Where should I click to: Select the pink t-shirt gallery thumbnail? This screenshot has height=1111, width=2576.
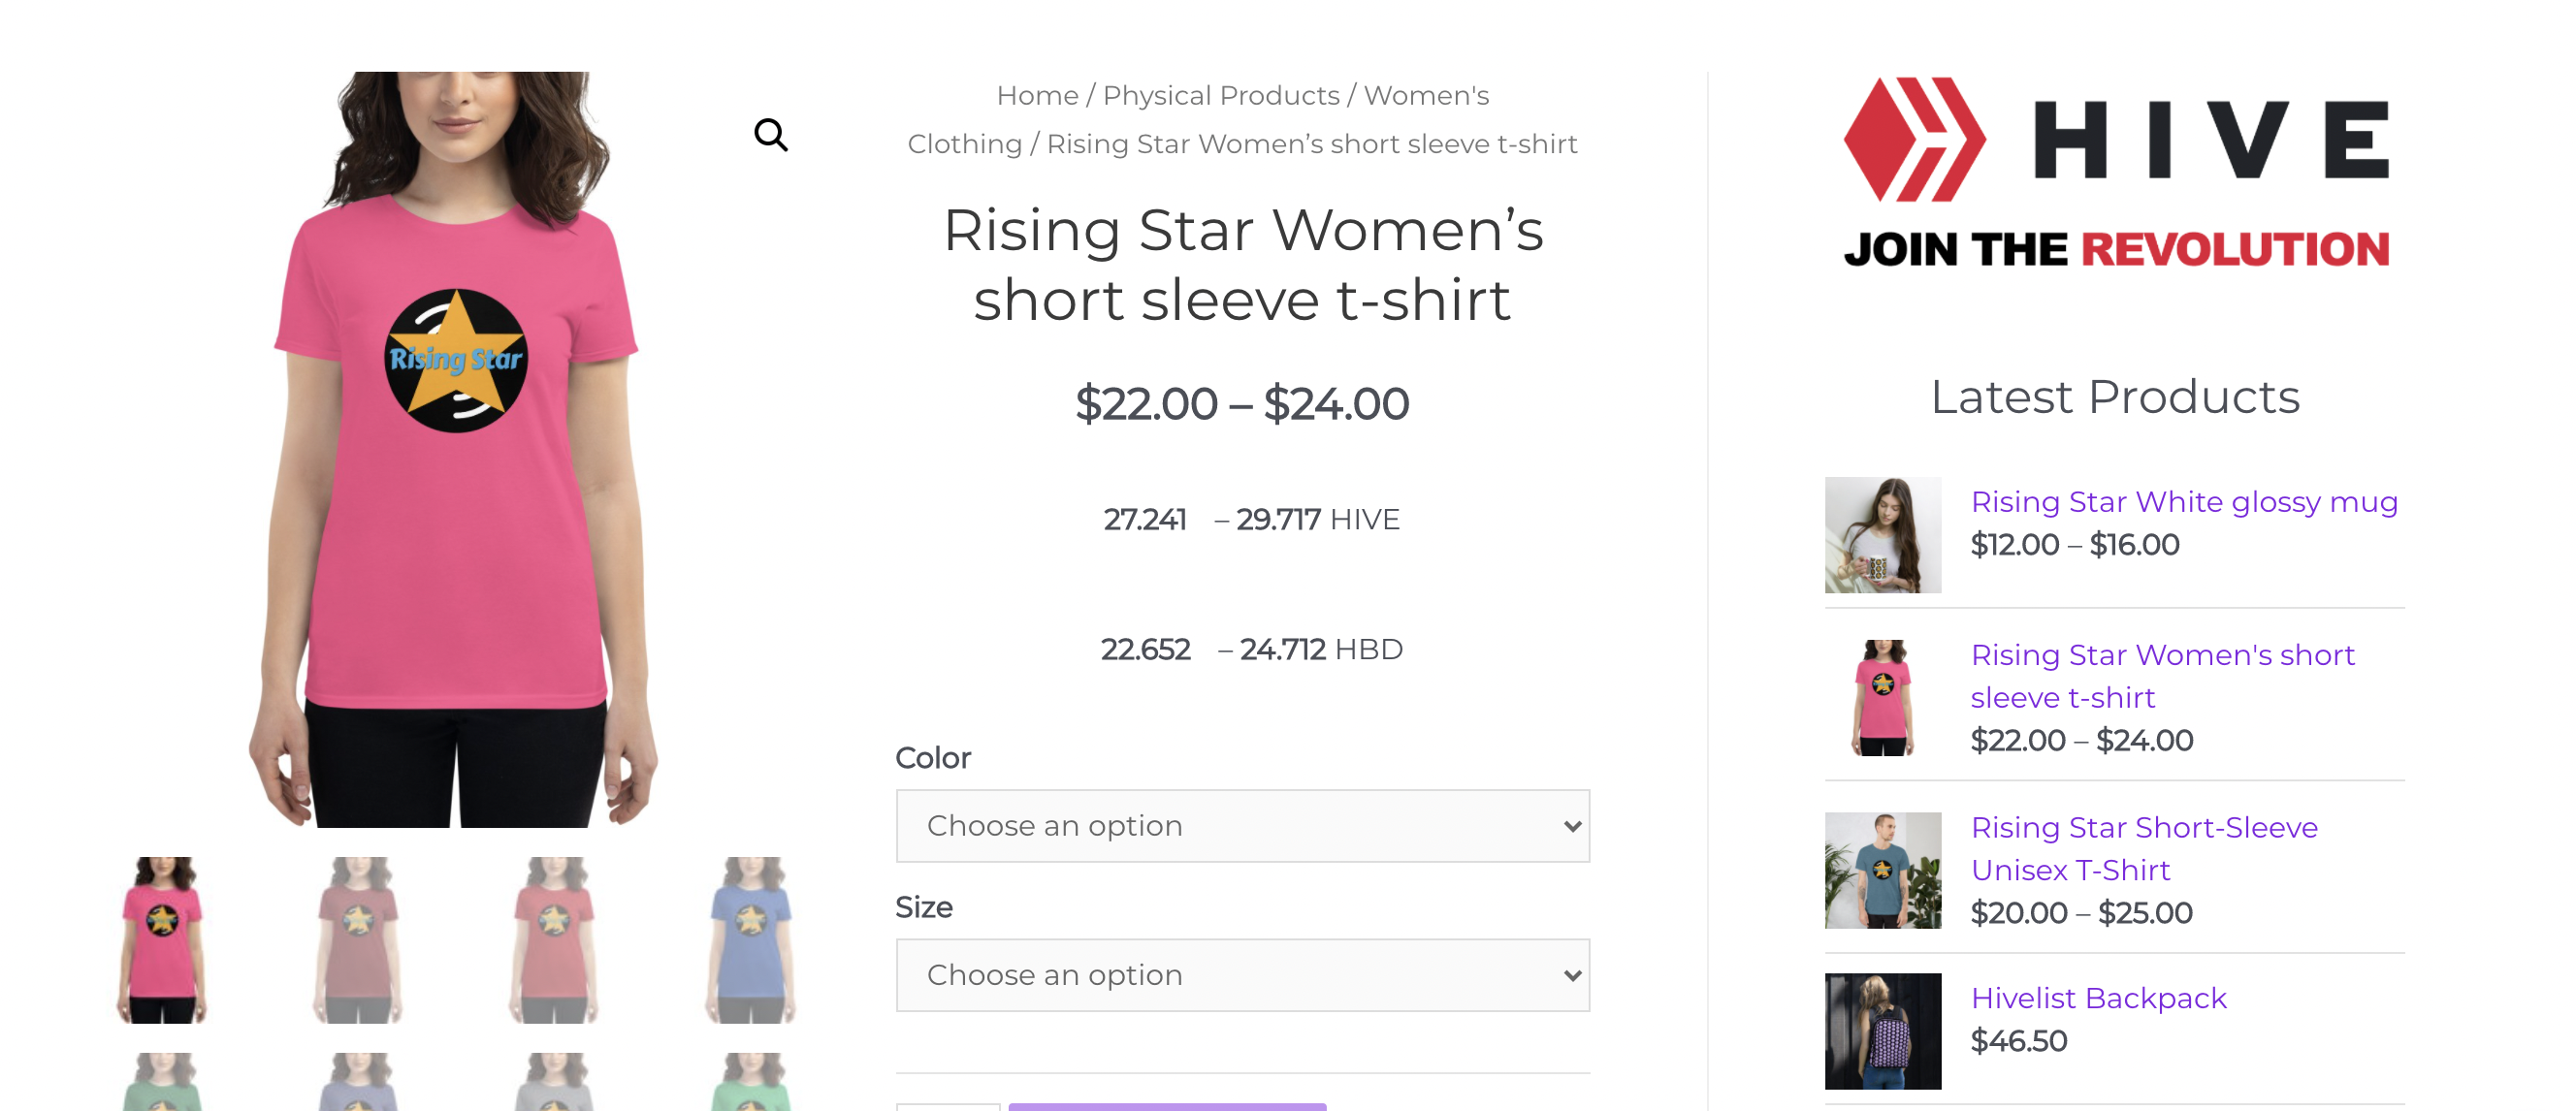(163, 939)
